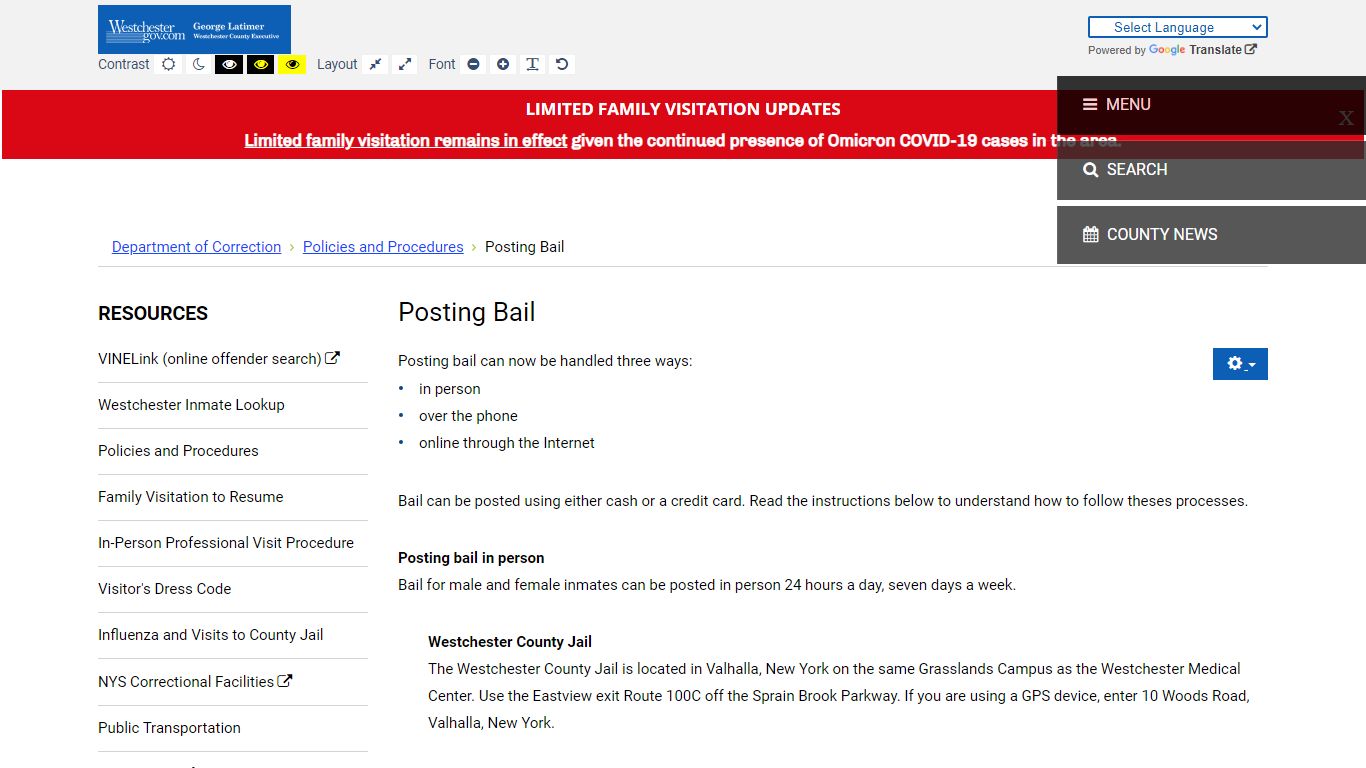Open Influenza and Visits to County Jail
Image resolution: width=1366 pixels, height=768 pixels.
tap(210, 635)
